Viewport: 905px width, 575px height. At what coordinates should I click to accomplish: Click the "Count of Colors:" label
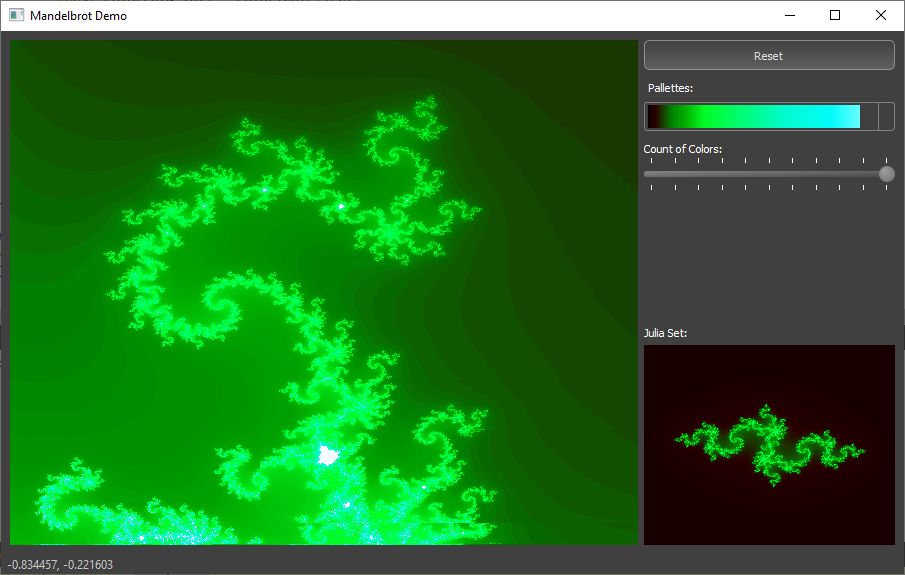pyautogui.click(x=682, y=149)
